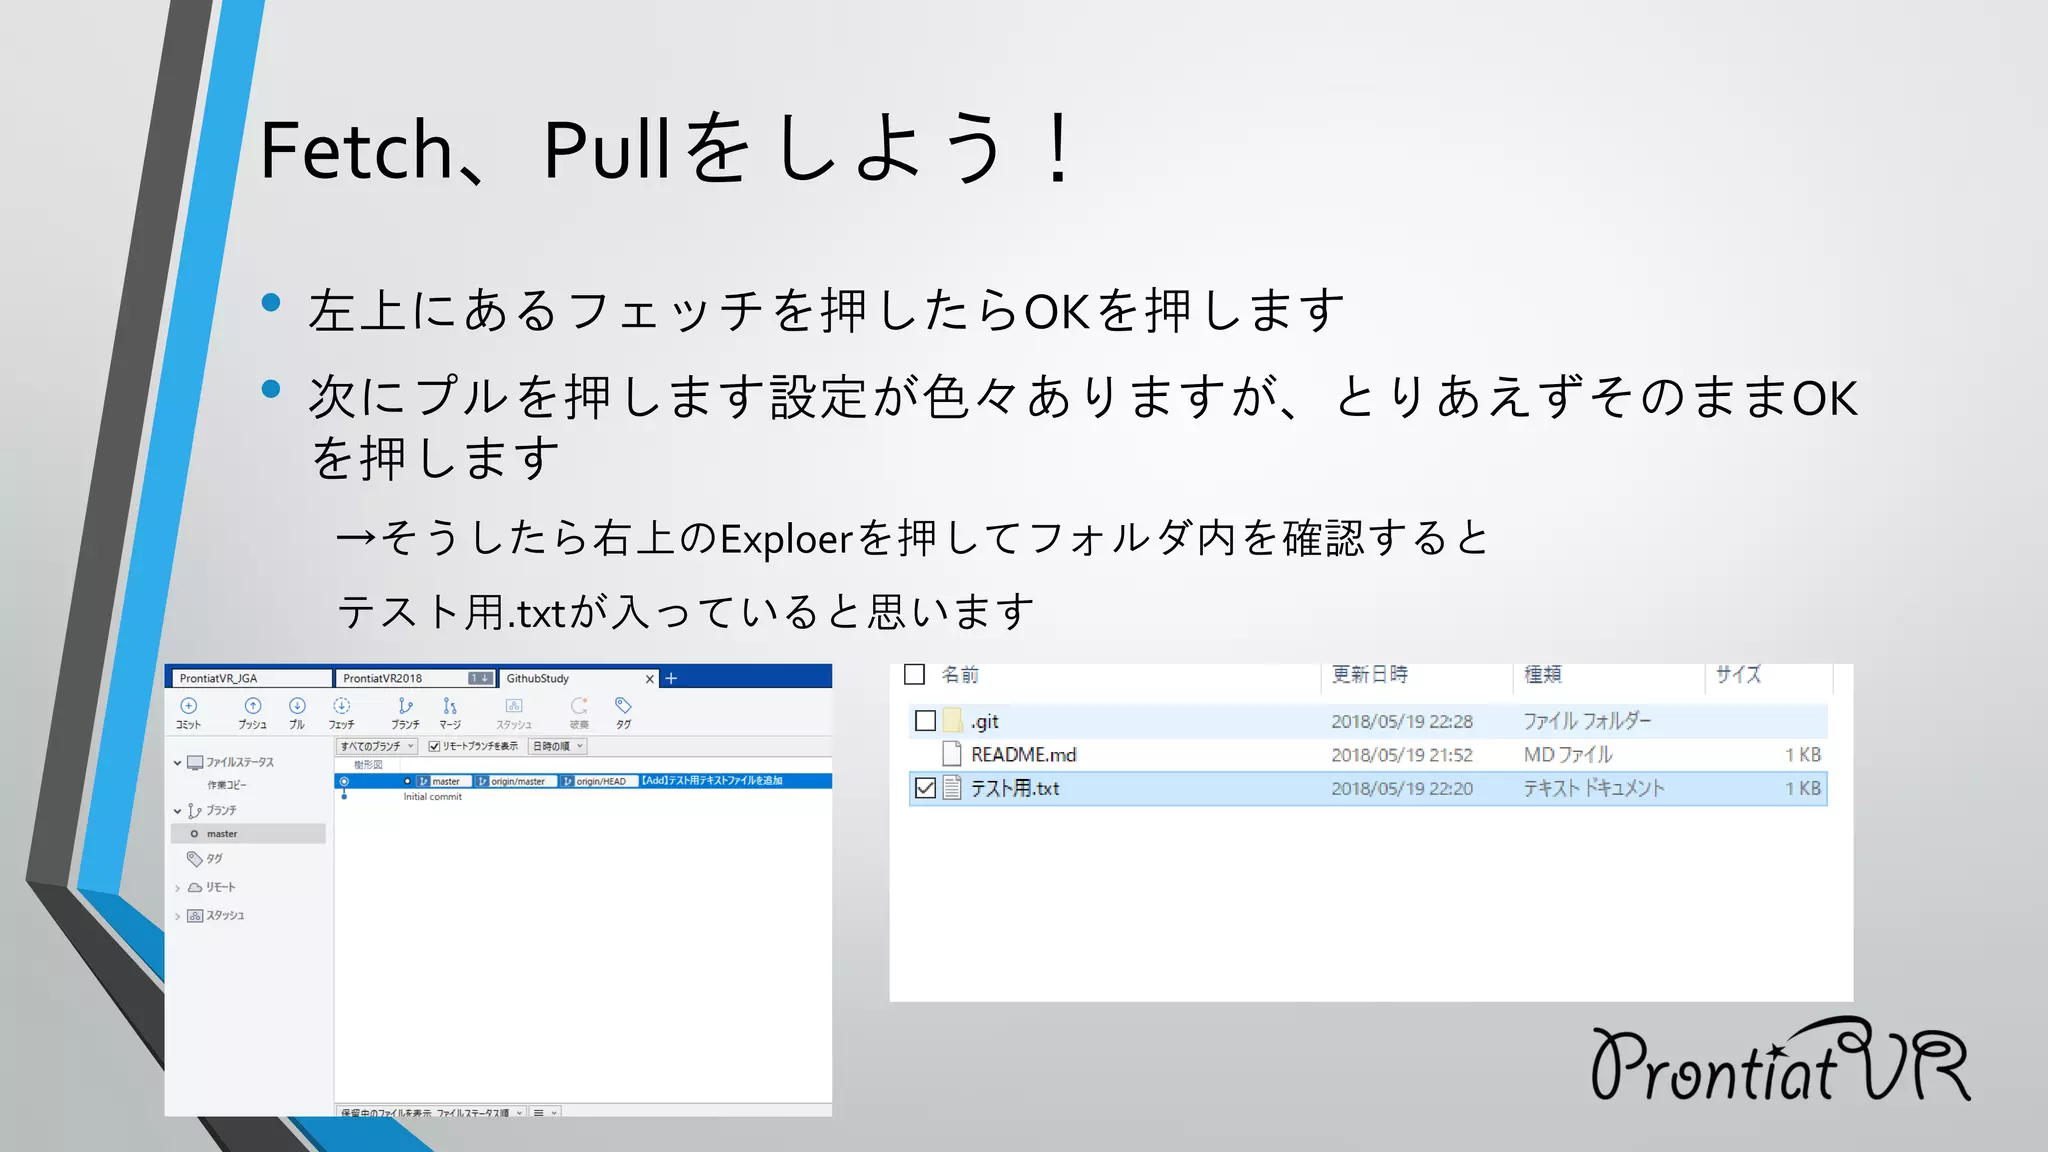2048x1152 pixels.
Task: Select the タグ tag icon in the sidebar
Action: click(195, 858)
